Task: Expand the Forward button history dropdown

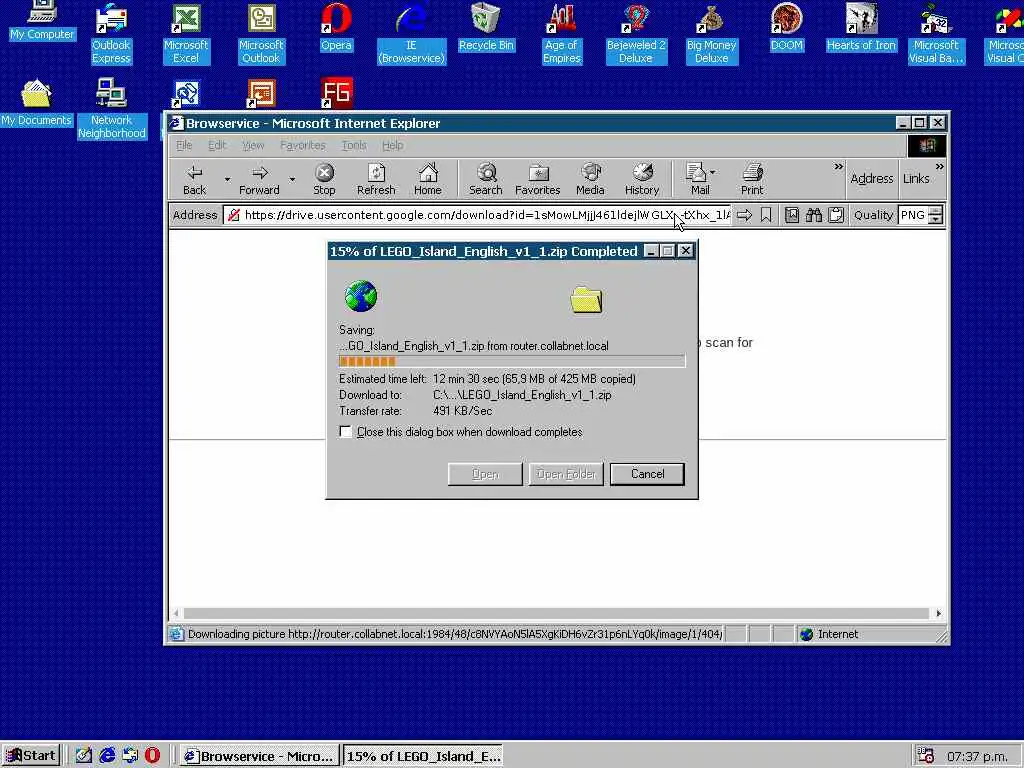Action: (292, 179)
